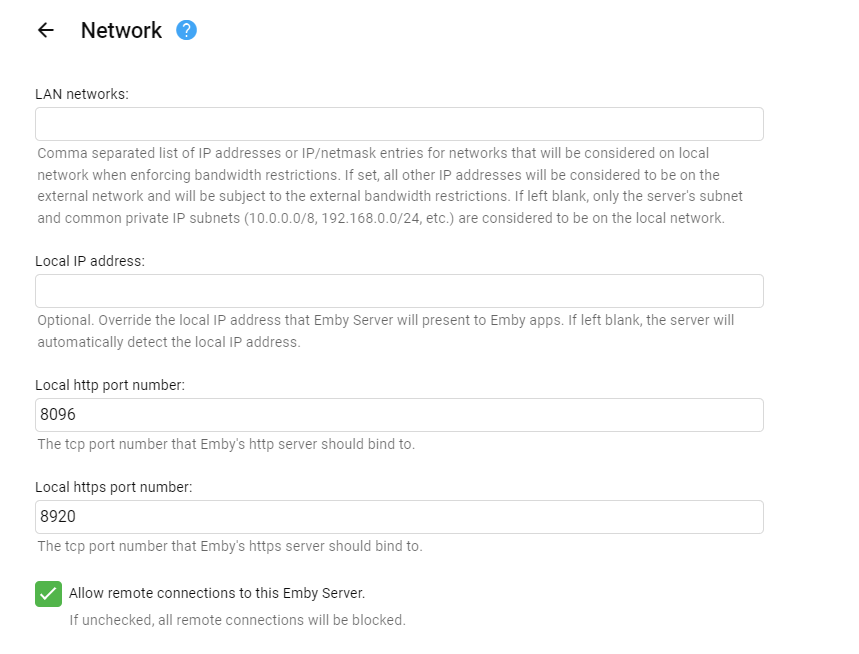Open the Network help question mark icon
The image size is (859, 654).
point(186,30)
